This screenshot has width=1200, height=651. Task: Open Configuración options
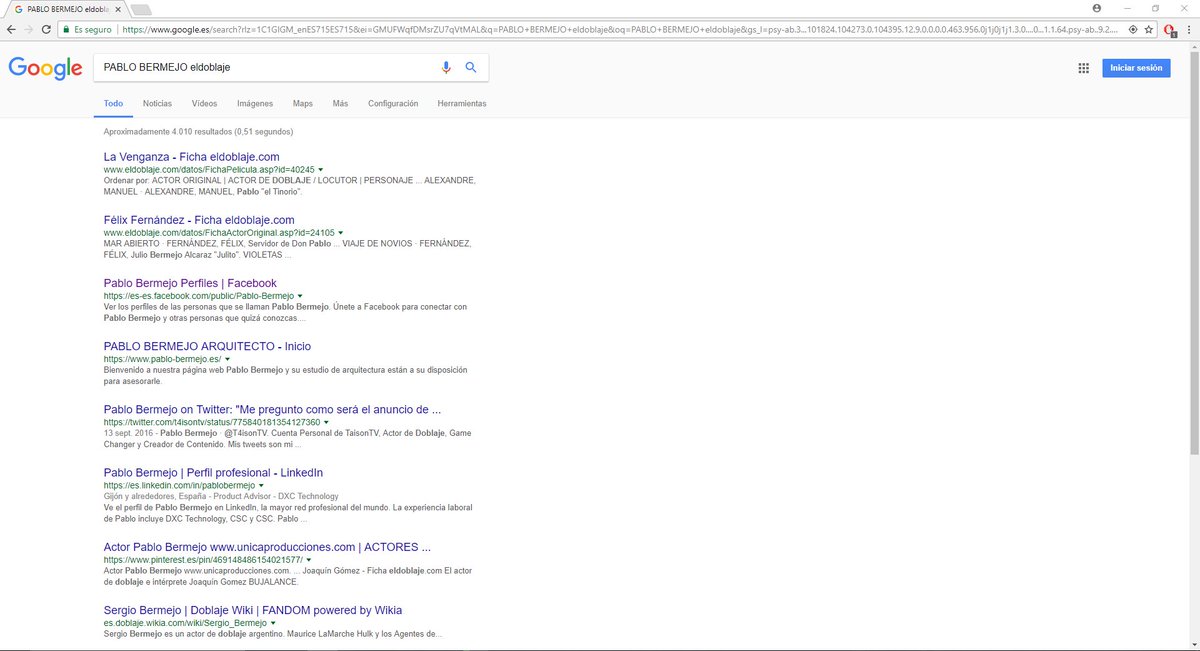click(393, 104)
